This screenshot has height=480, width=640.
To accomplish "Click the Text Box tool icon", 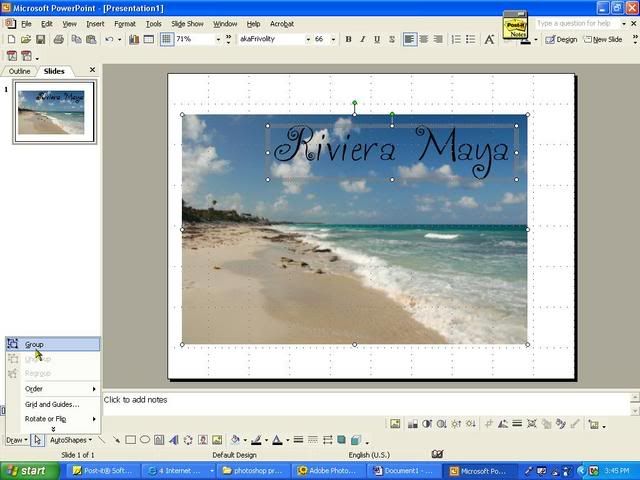I will [x=159, y=440].
